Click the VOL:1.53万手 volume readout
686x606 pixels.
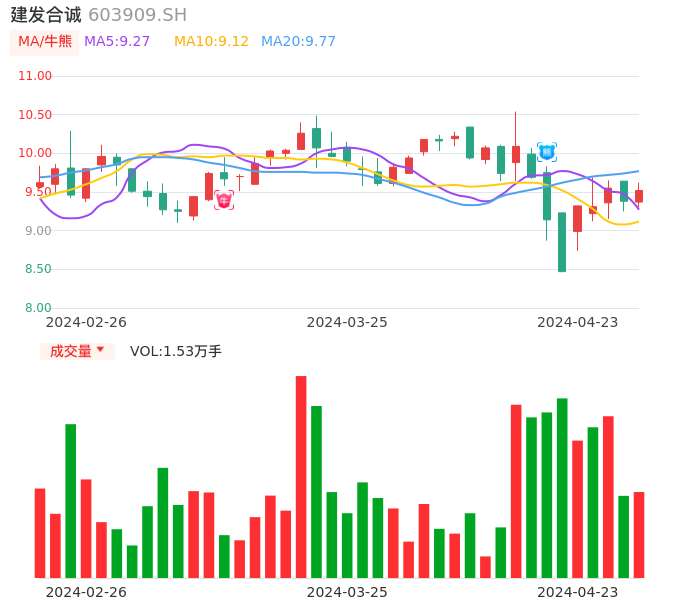[x=176, y=351]
